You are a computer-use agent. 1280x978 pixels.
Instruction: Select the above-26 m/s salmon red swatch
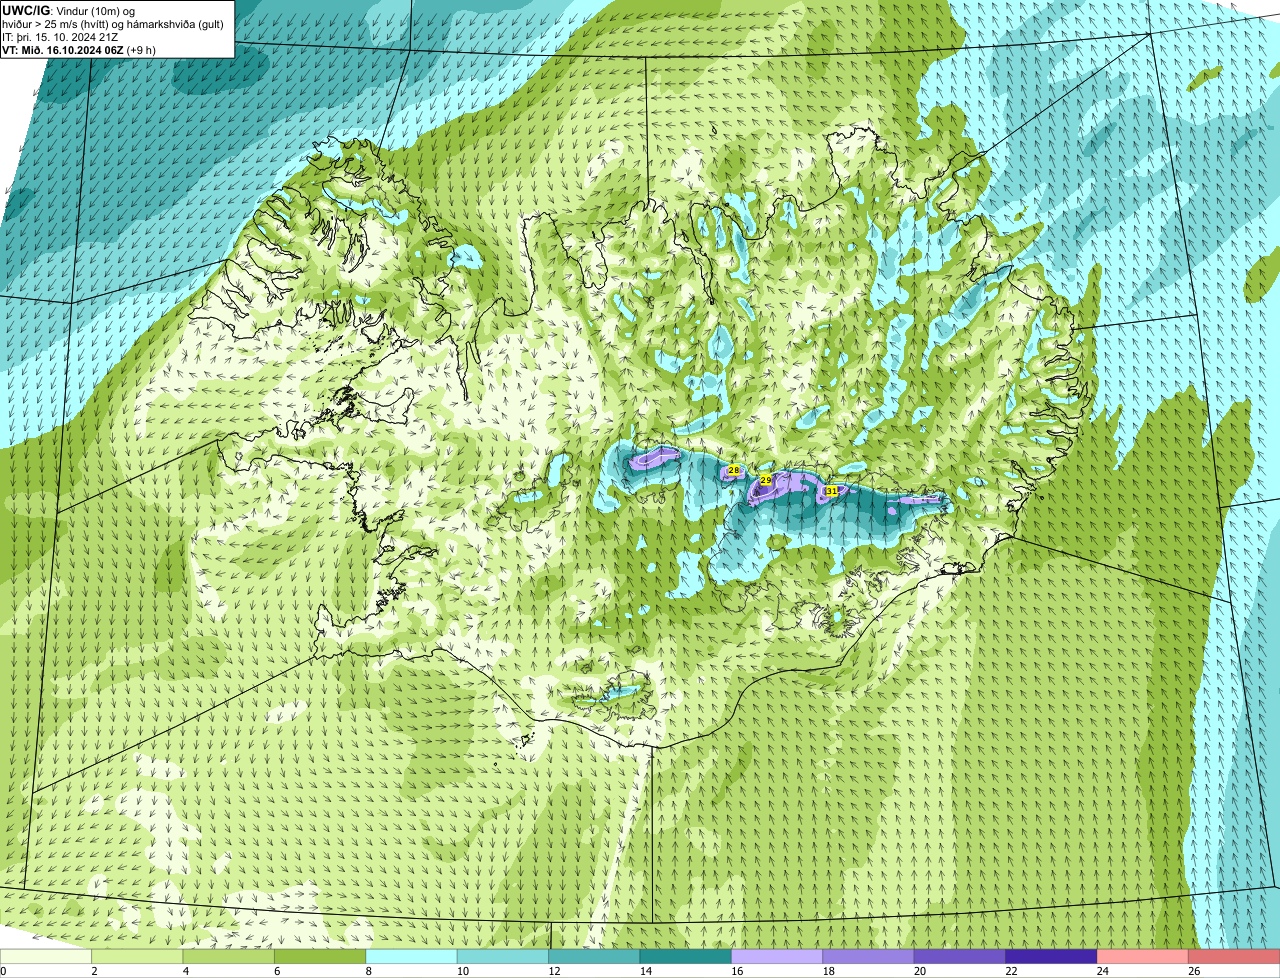[1234, 956]
